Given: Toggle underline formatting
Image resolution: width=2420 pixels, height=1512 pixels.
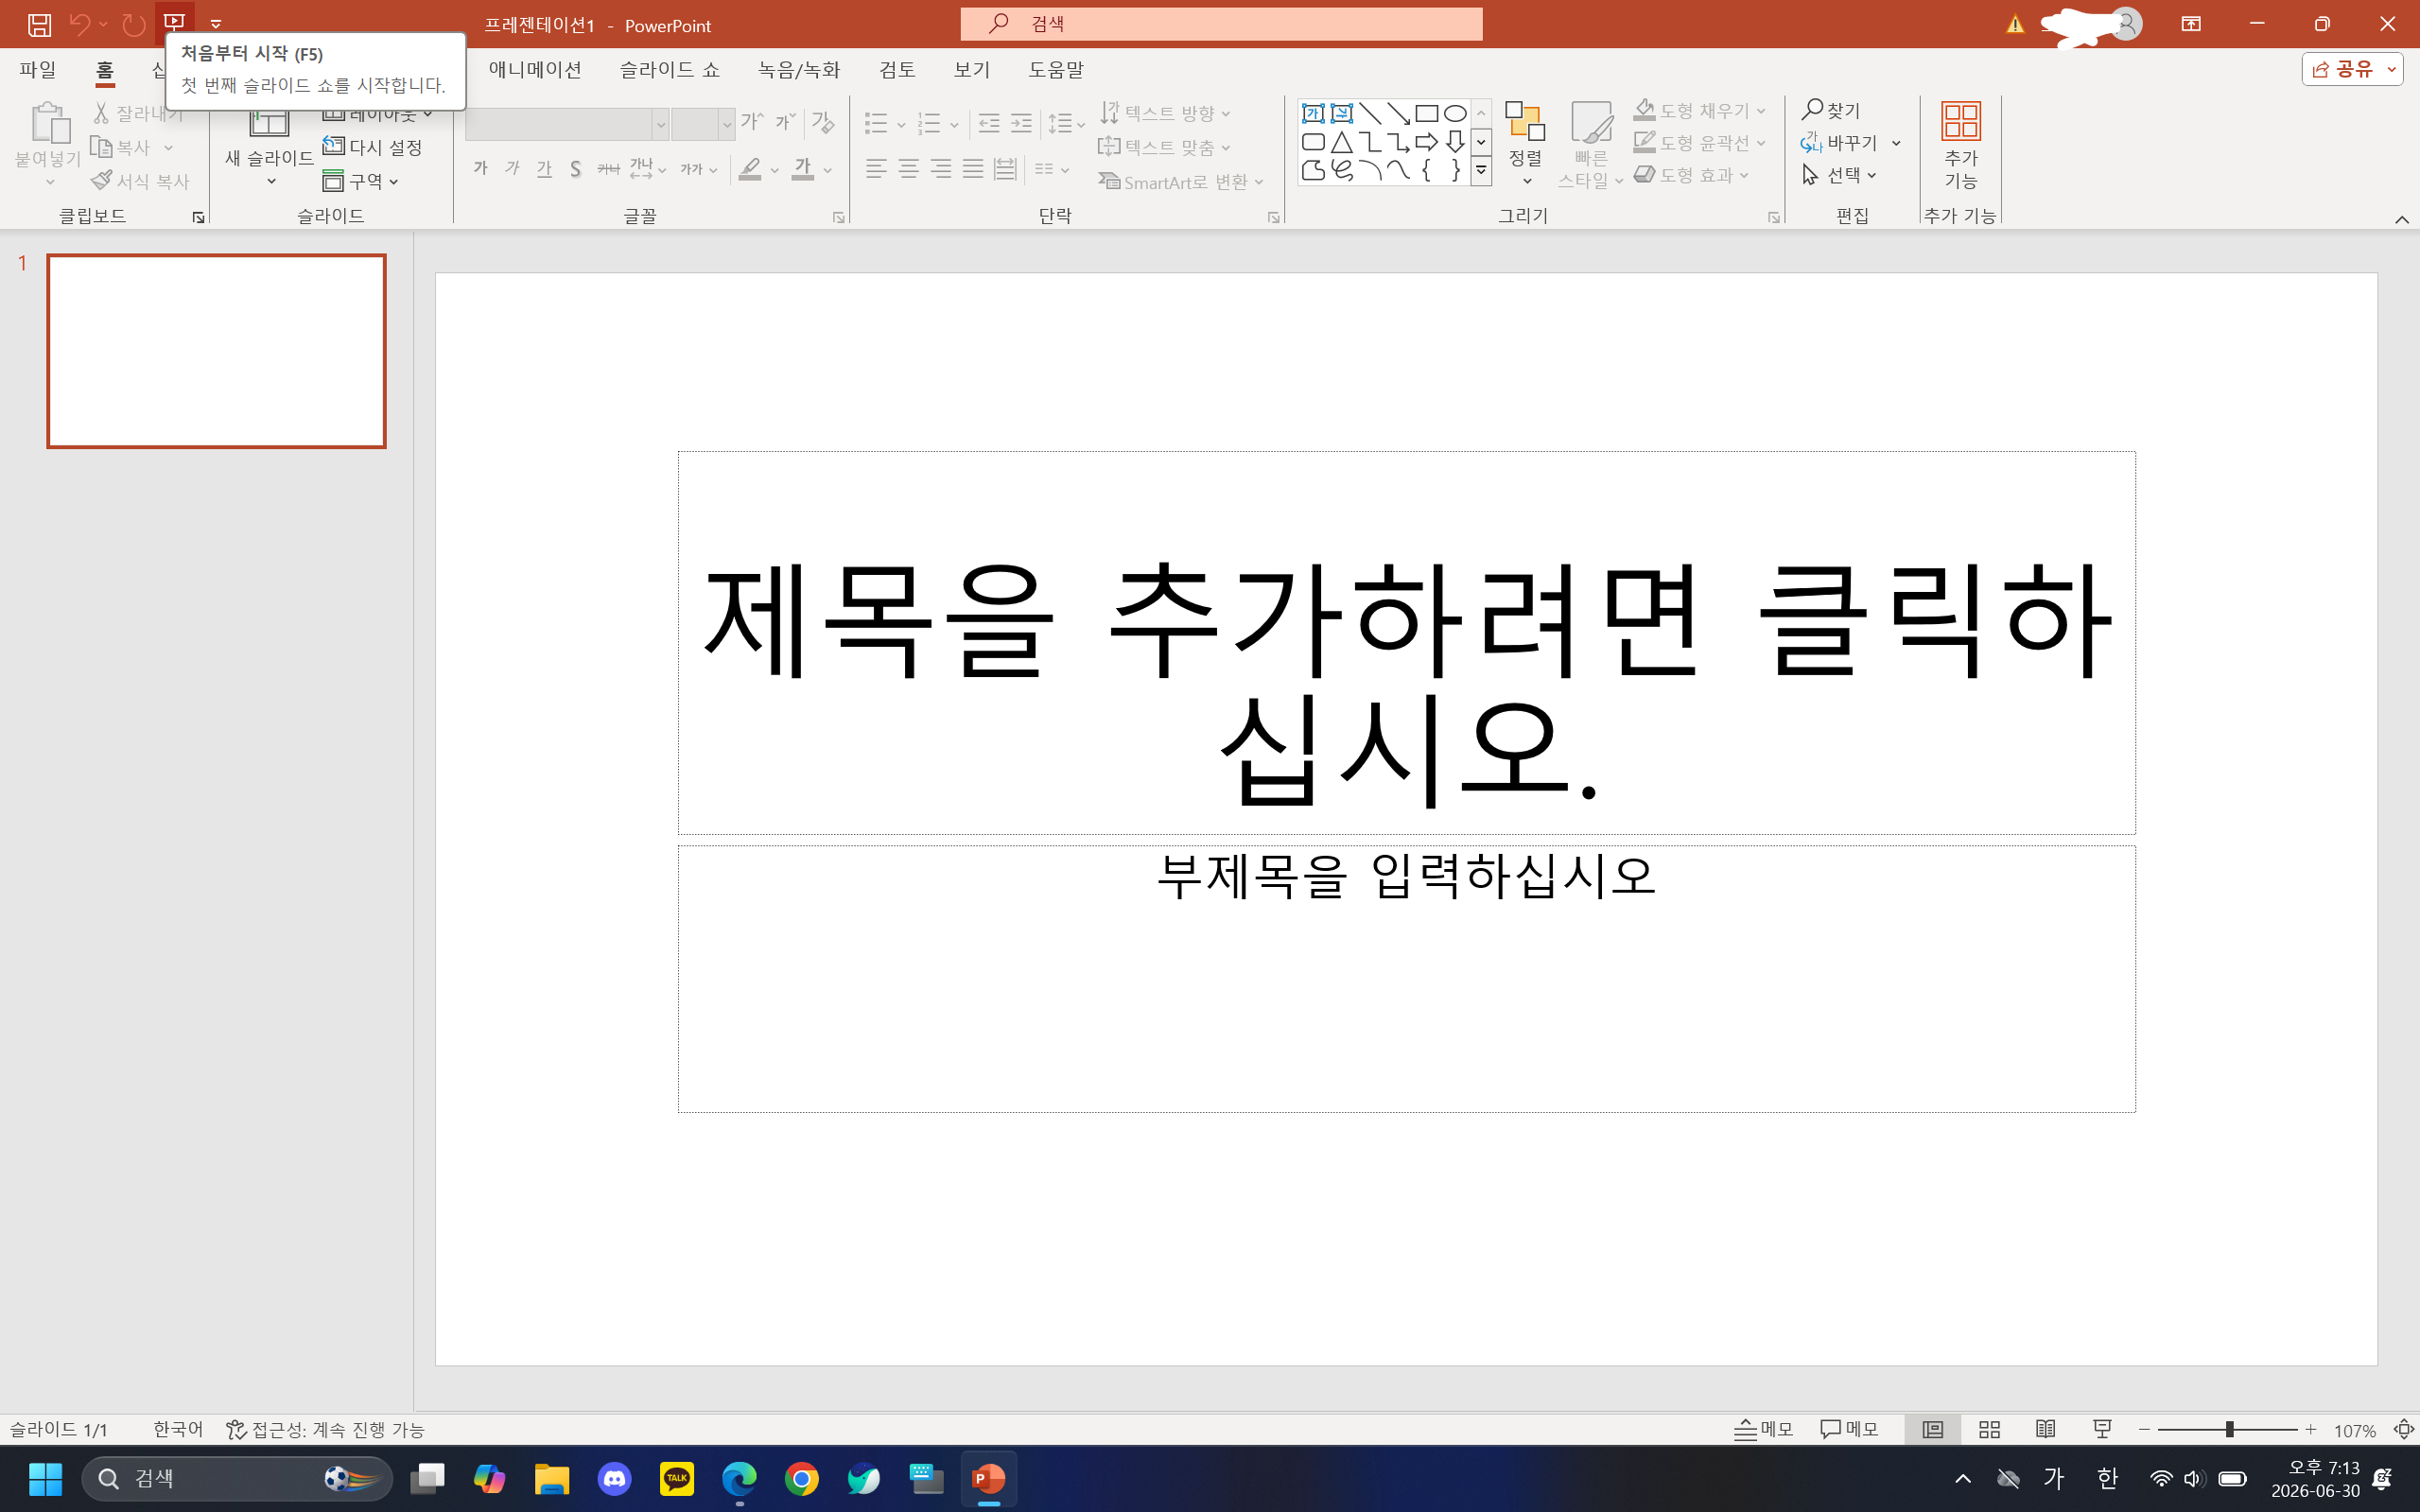Looking at the screenshot, I should click(544, 168).
